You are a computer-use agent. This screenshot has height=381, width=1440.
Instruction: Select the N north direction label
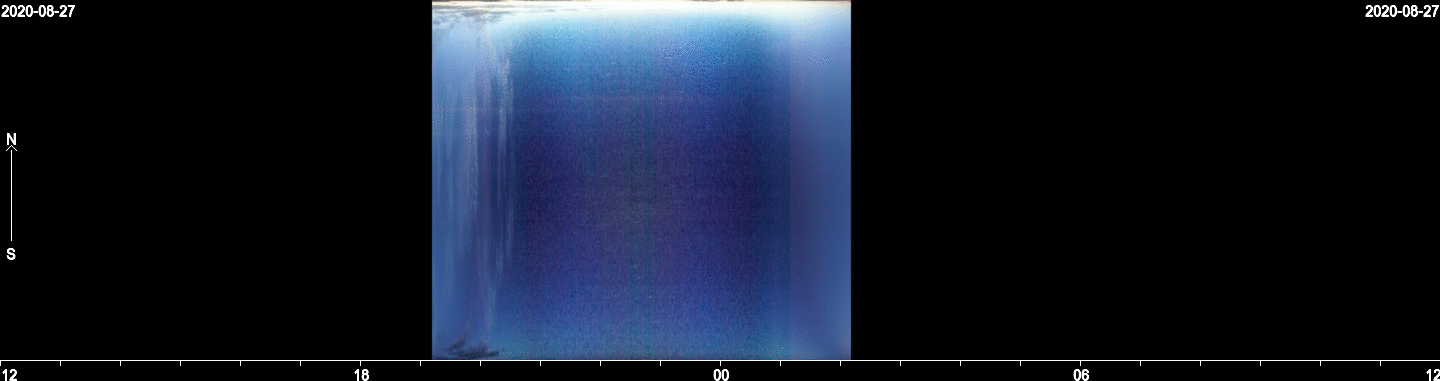coord(11,139)
